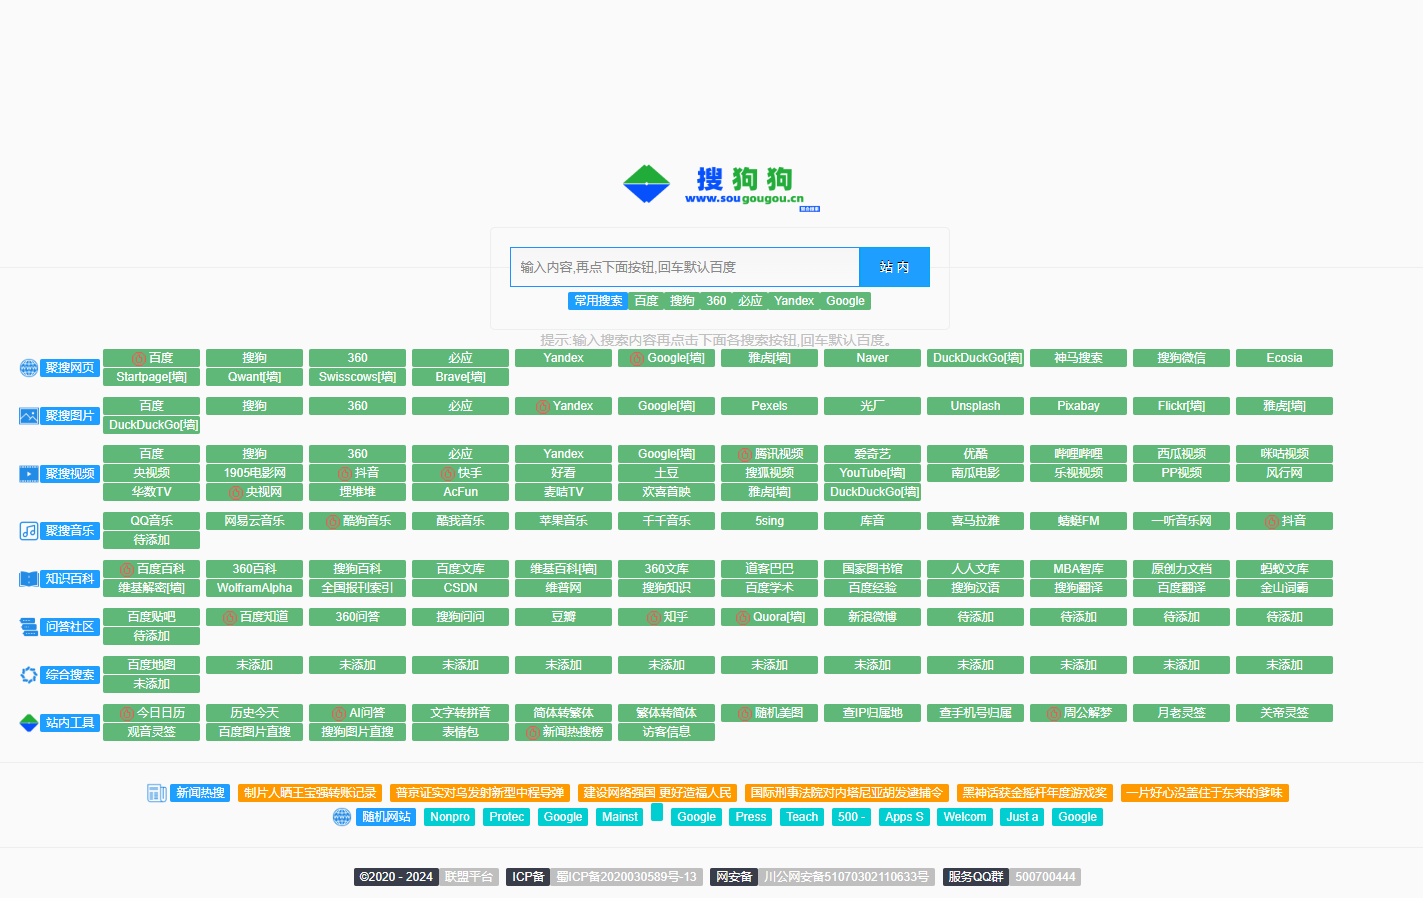Image resolution: width=1423 pixels, height=898 pixels.
Task: Click the 知乎 link
Action: 666,617
